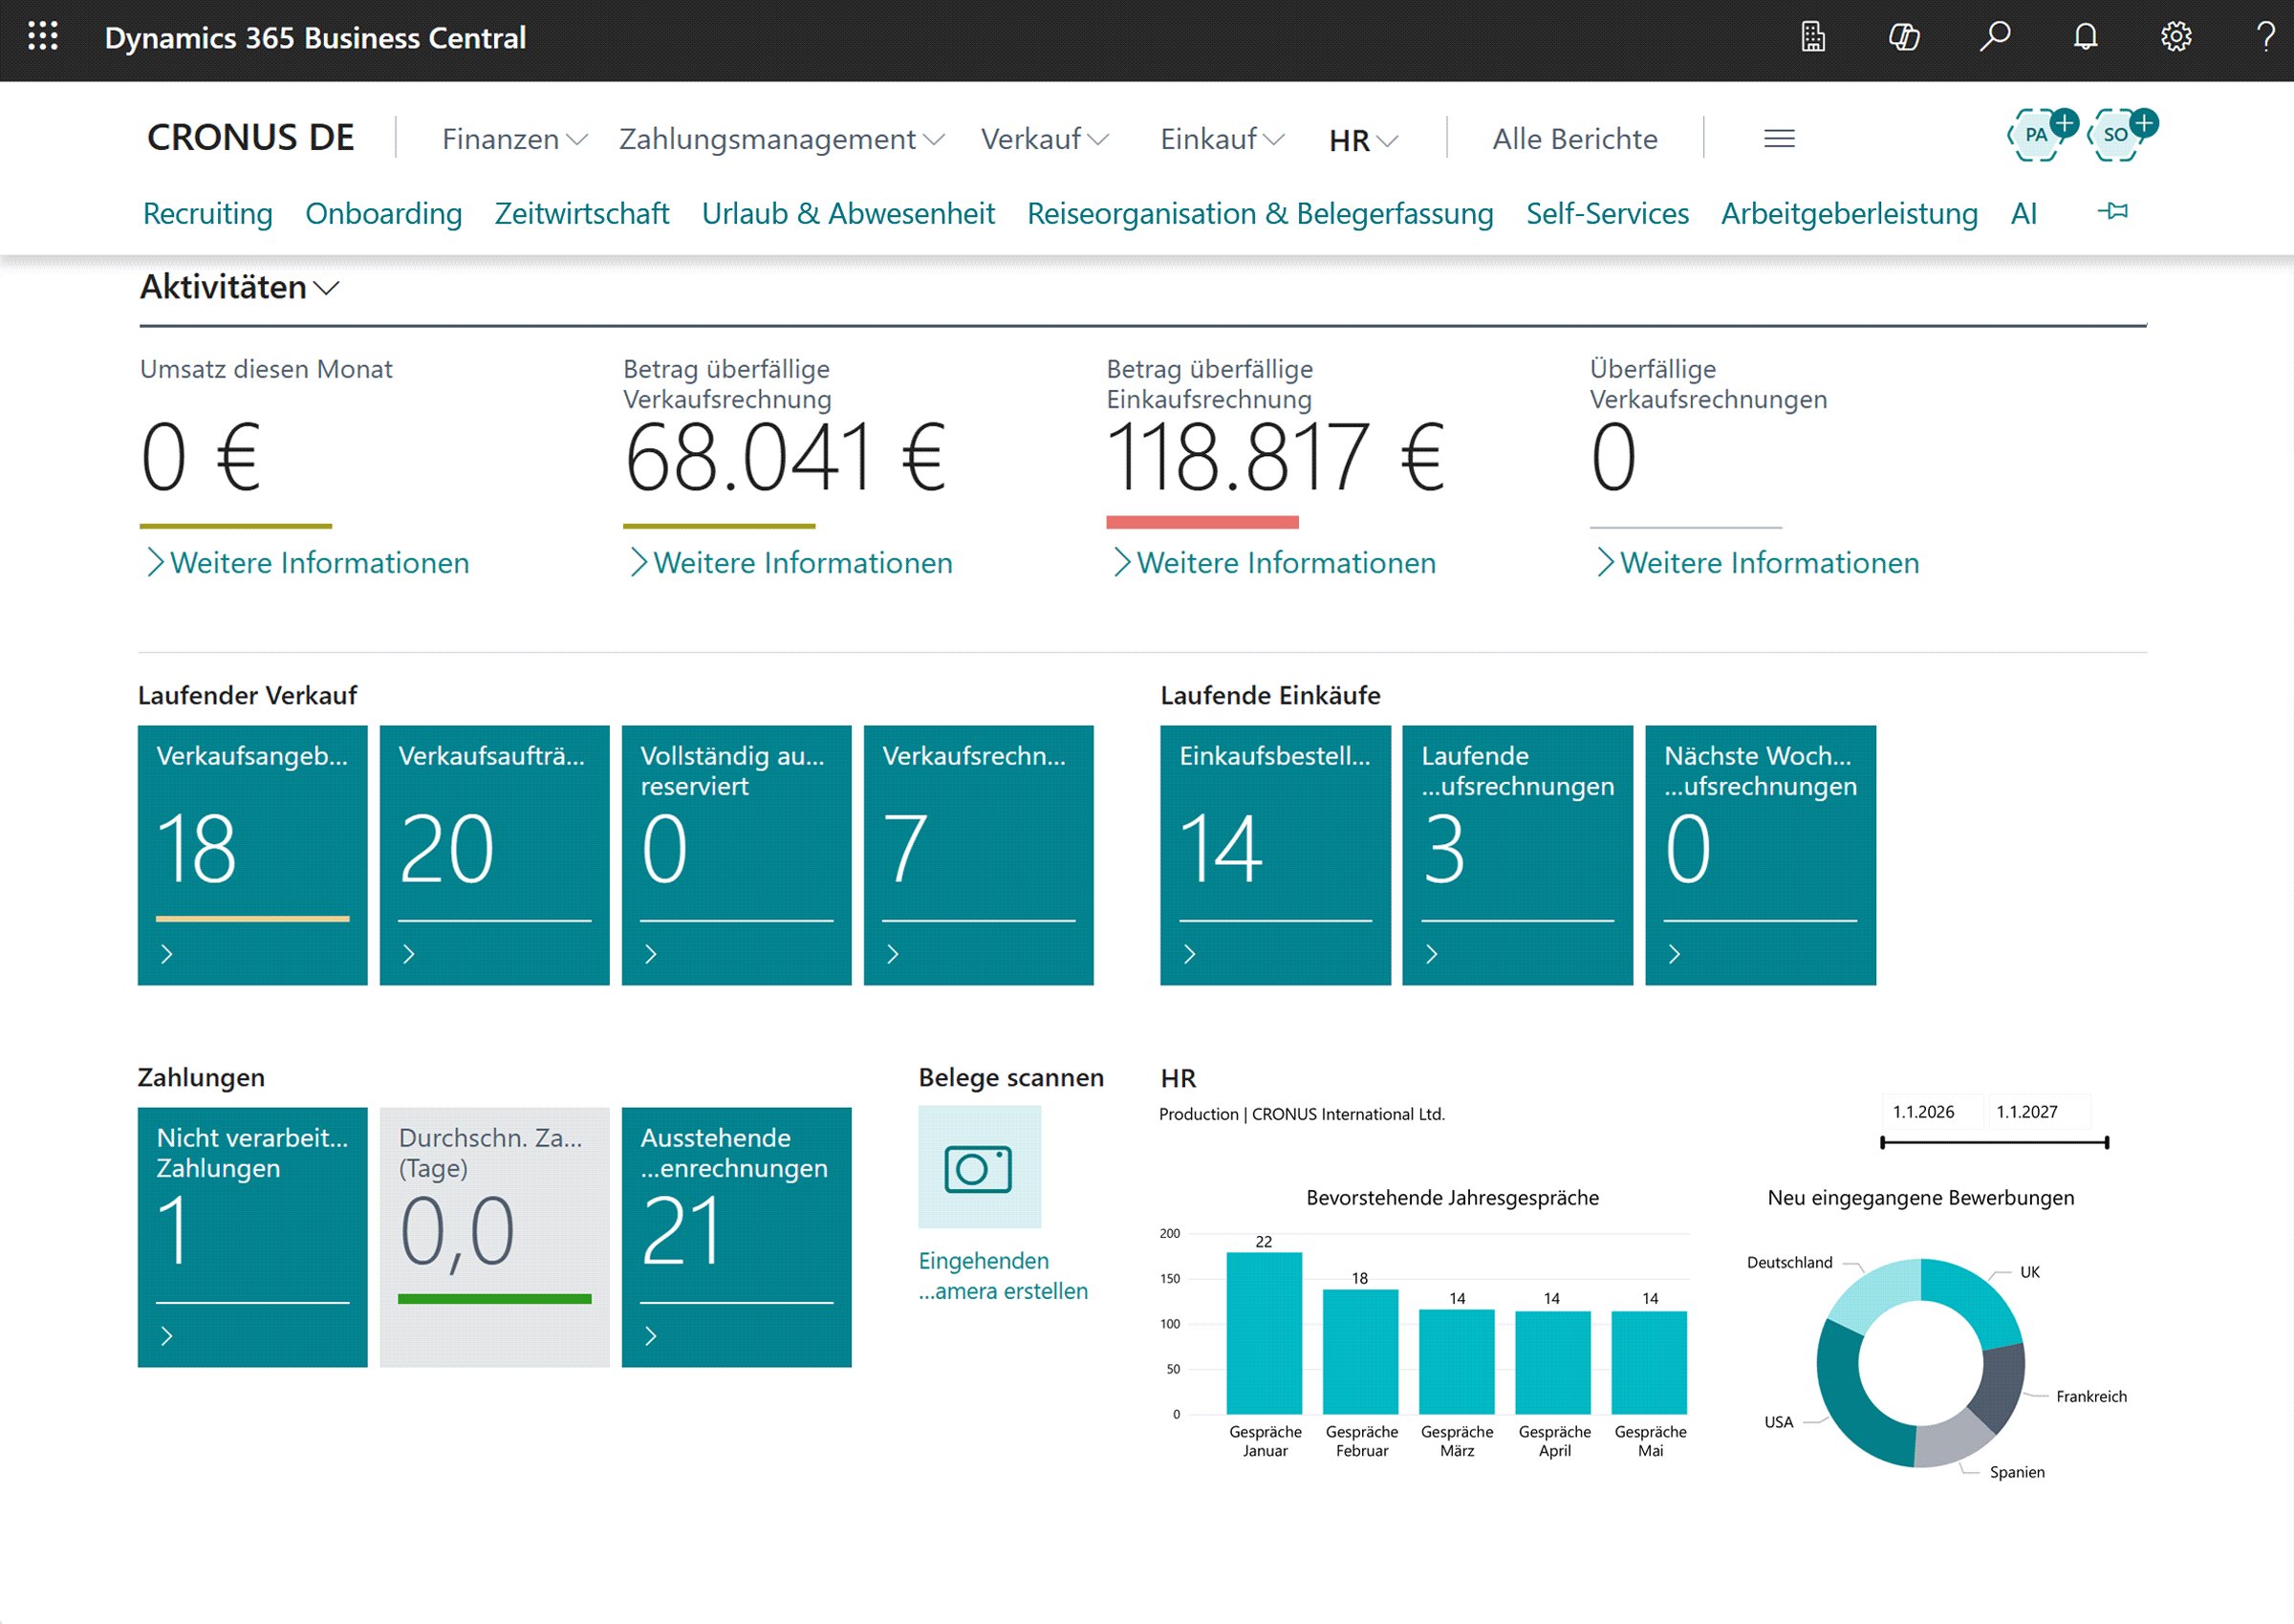This screenshot has height=1624, width=2294.
Task: Expand the Finanzen dropdown menu
Action: (514, 138)
